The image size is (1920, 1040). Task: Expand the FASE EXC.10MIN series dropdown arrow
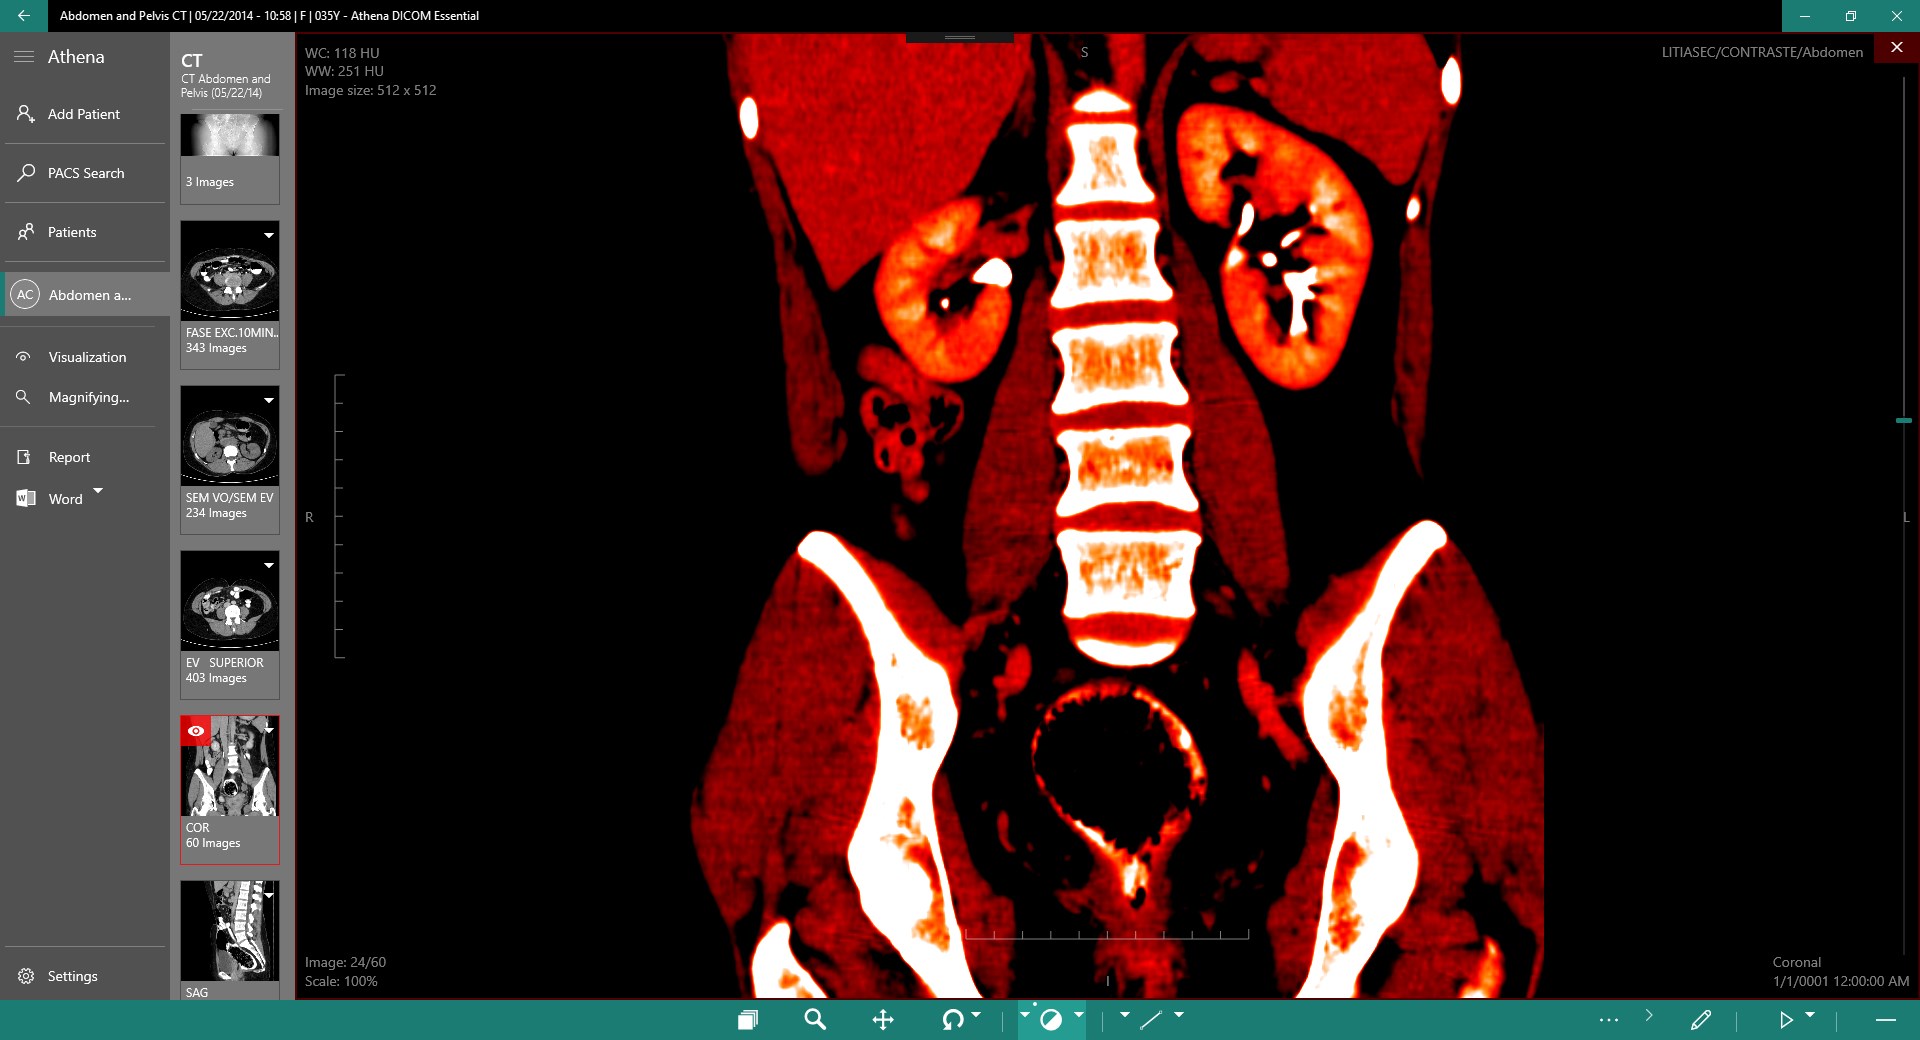[269, 235]
